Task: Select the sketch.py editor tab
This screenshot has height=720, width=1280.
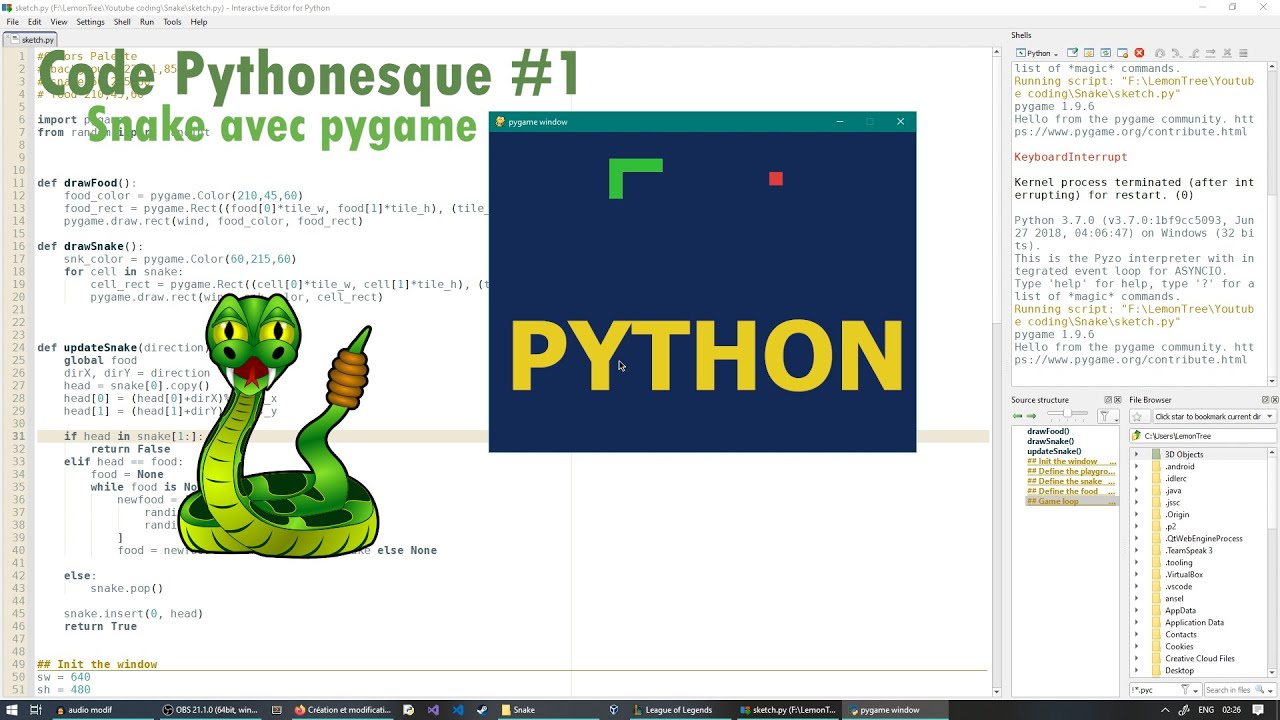Action: [x=32, y=40]
